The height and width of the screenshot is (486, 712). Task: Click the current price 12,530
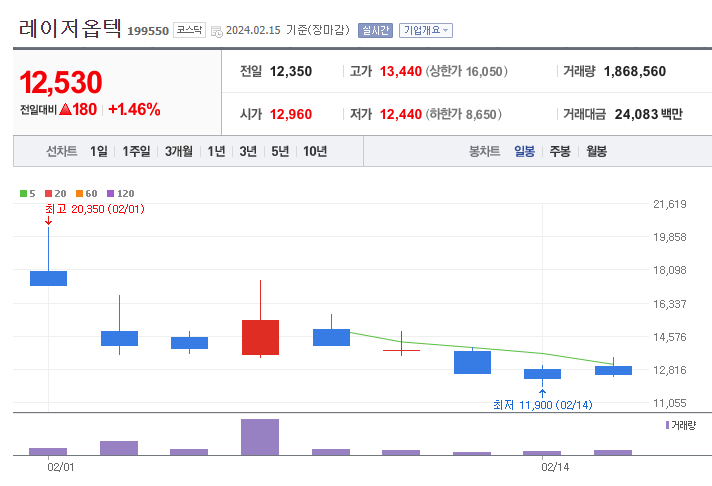pos(61,83)
